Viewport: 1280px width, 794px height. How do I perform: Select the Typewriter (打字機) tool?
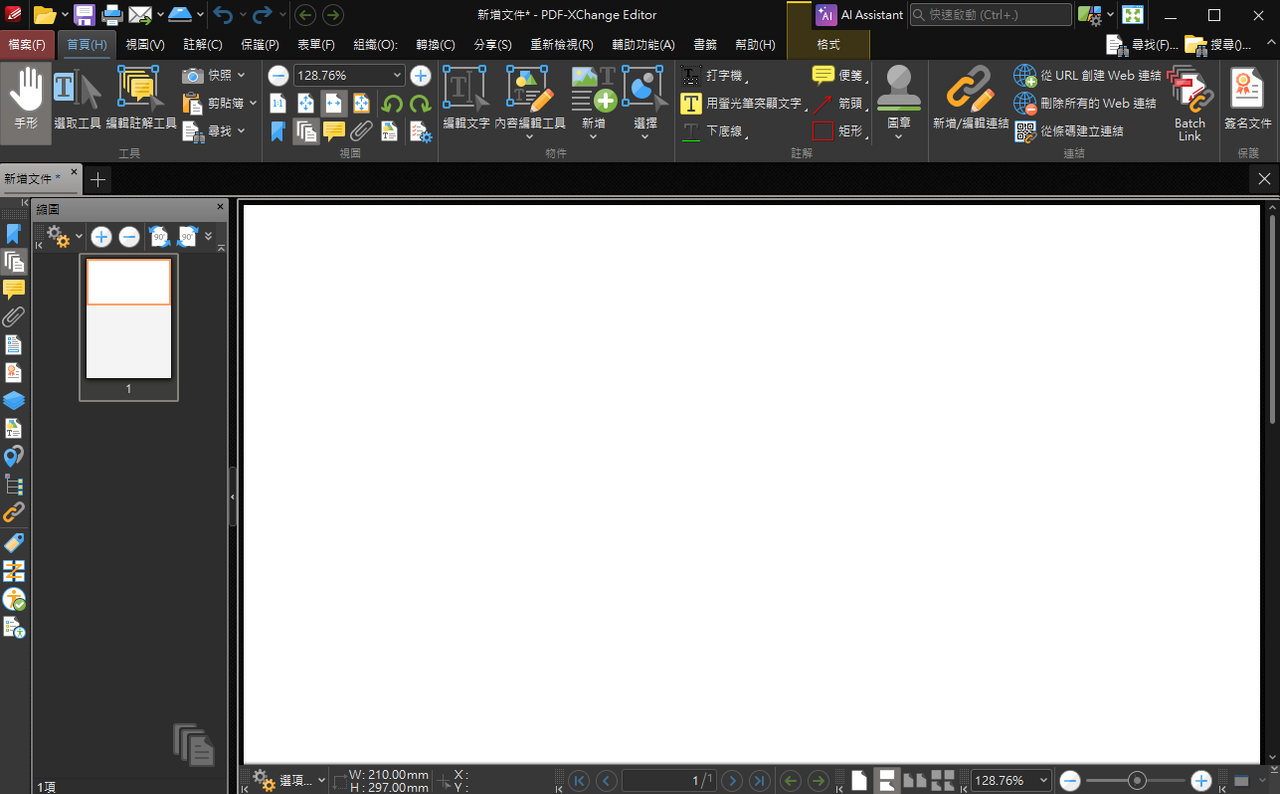click(x=714, y=76)
